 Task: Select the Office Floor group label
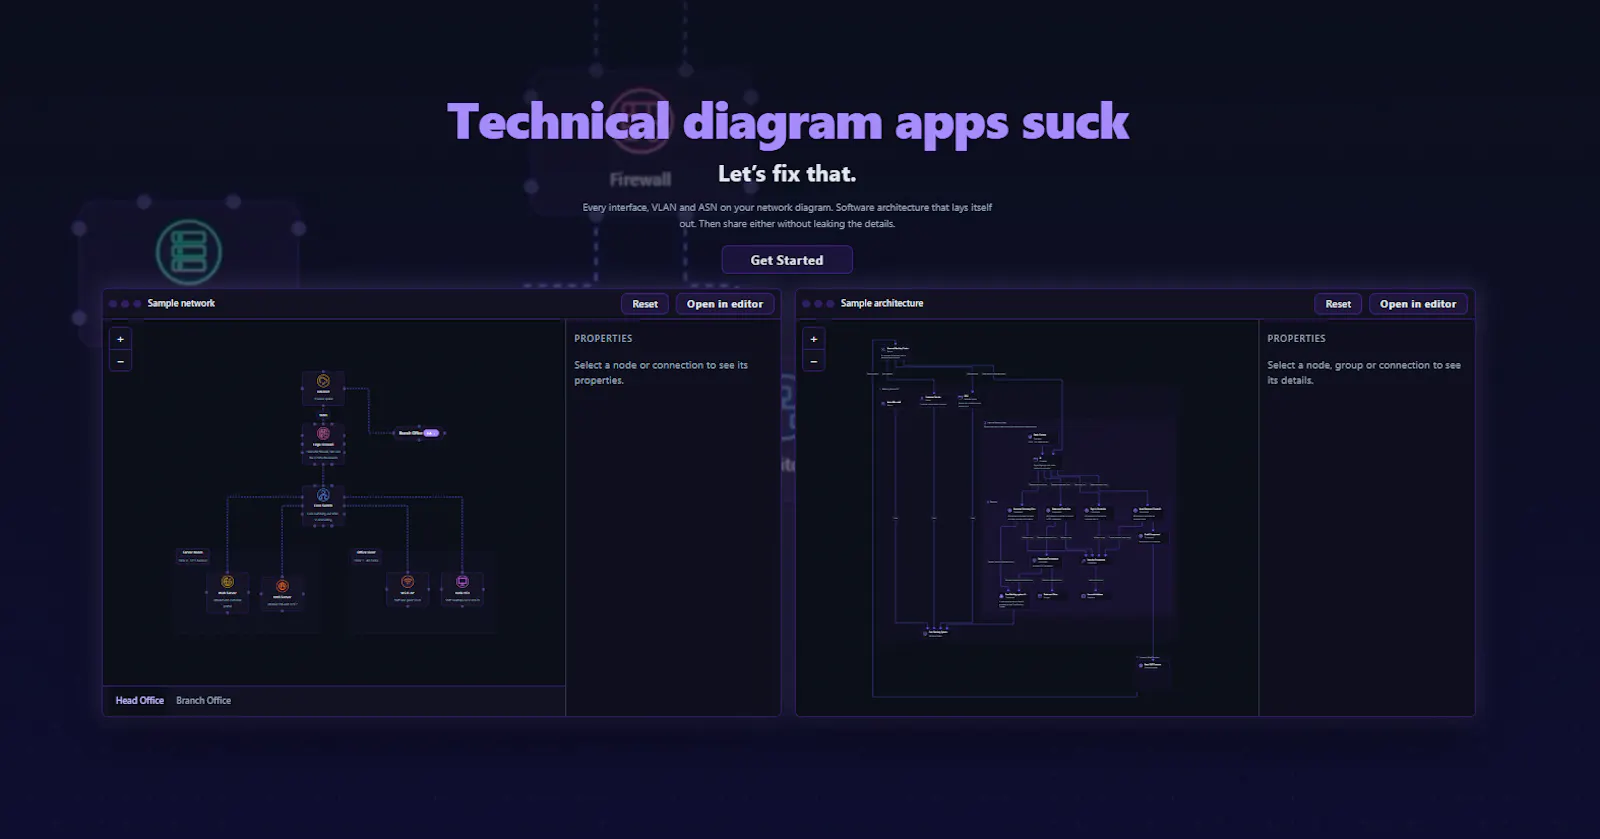click(x=366, y=556)
